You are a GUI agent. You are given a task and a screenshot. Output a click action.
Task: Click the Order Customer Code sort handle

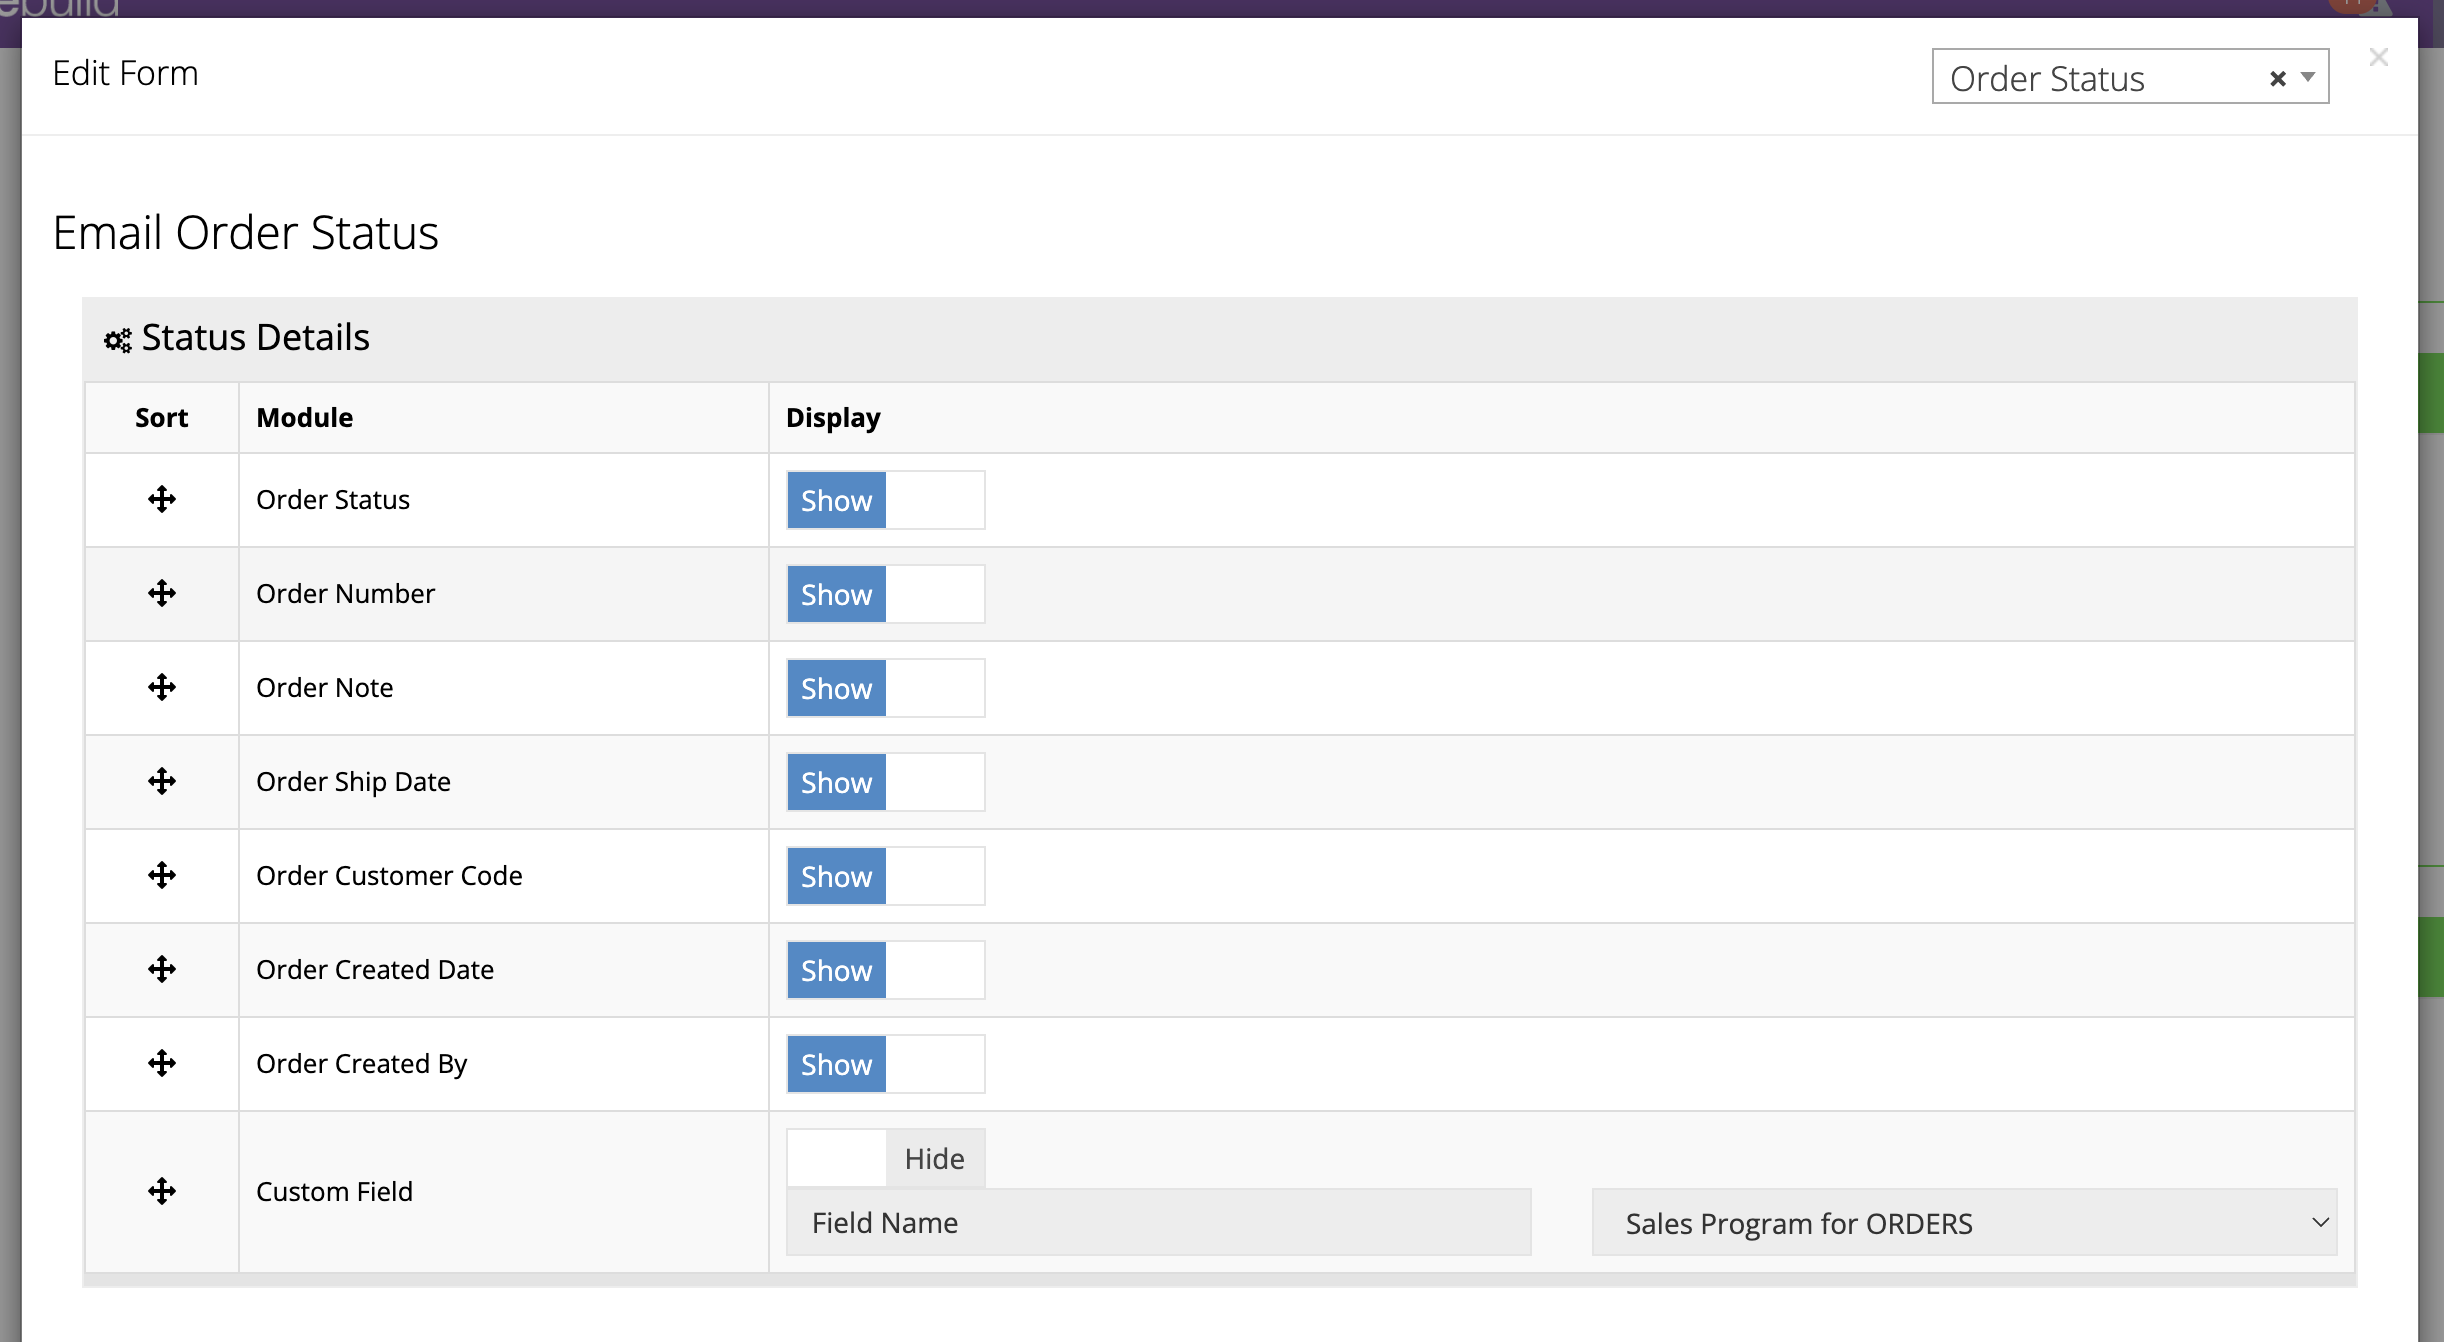coord(162,875)
